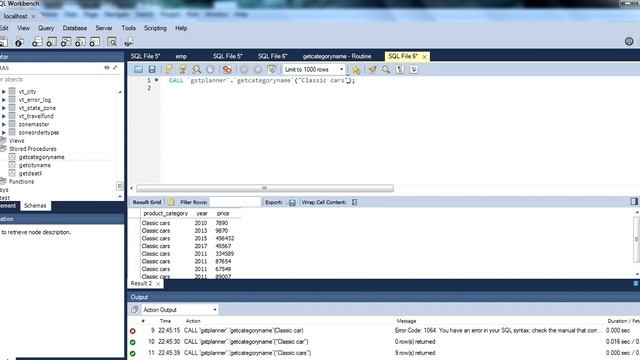Click the statement marker dot on line 1
640x360 pixels.
pos(156,80)
